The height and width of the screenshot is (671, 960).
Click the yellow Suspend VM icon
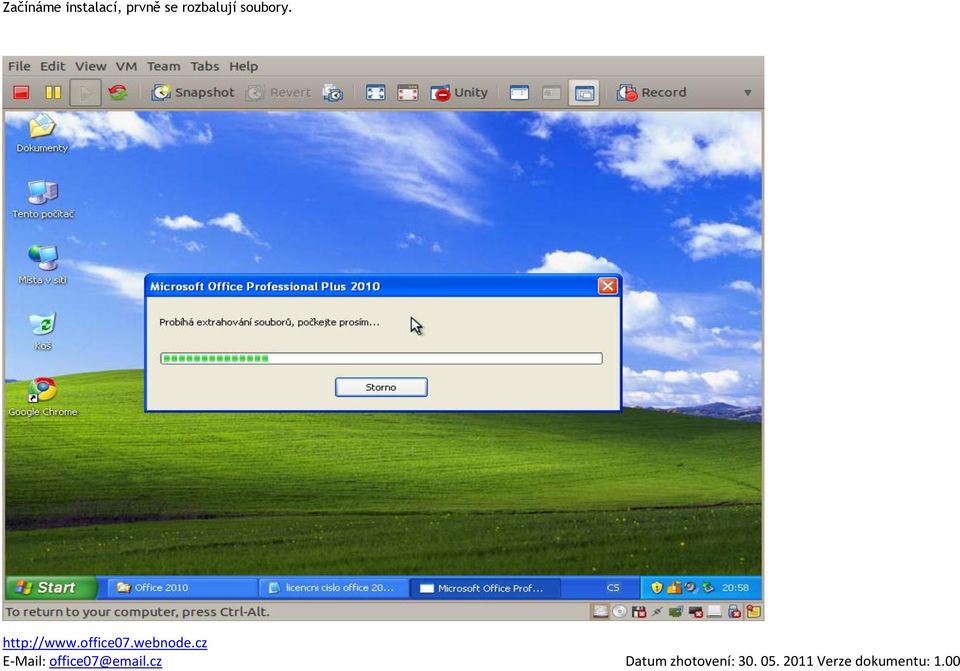[53, 92]
